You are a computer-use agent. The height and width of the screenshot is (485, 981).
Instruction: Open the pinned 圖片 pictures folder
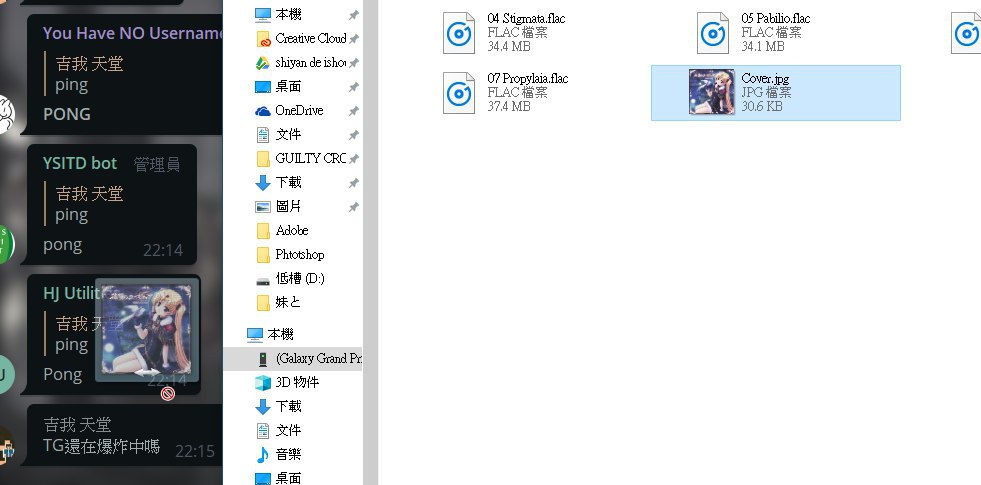click(x=288, y=207)
